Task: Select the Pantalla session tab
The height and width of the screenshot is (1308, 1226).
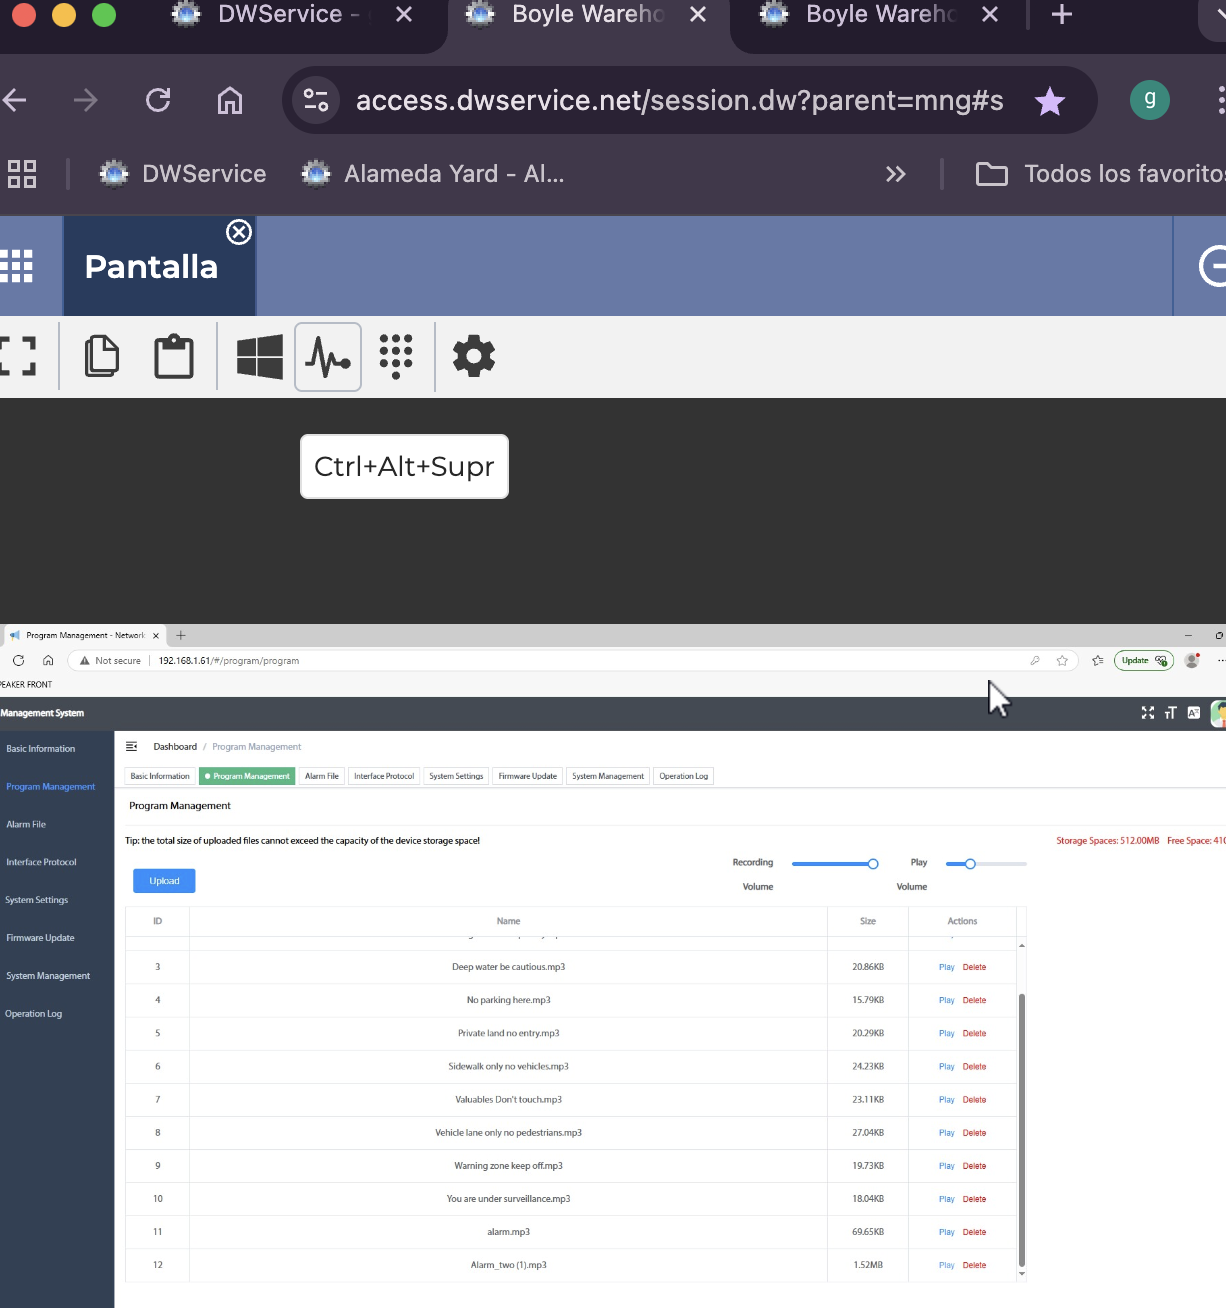Action: (x=151, y=267)
